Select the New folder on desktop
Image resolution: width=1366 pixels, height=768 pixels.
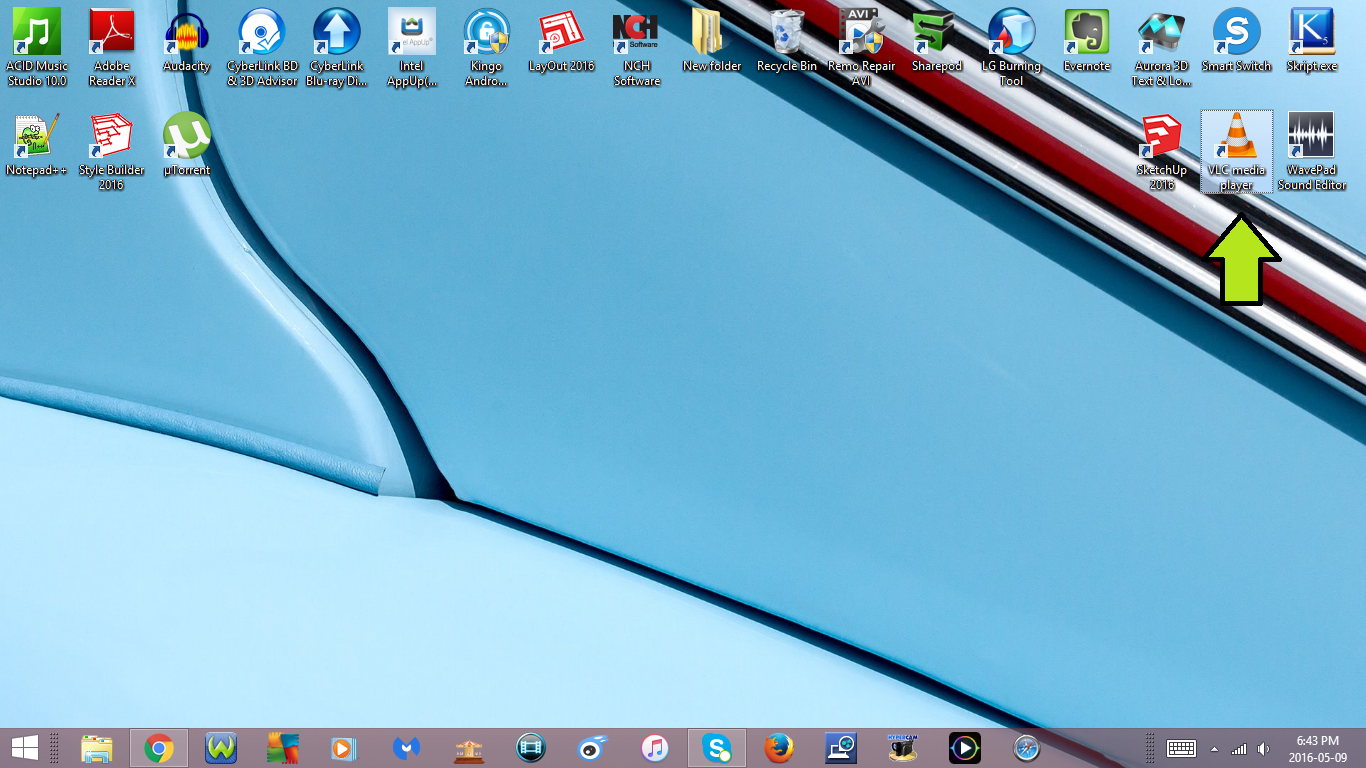click(x=712, y=42)
